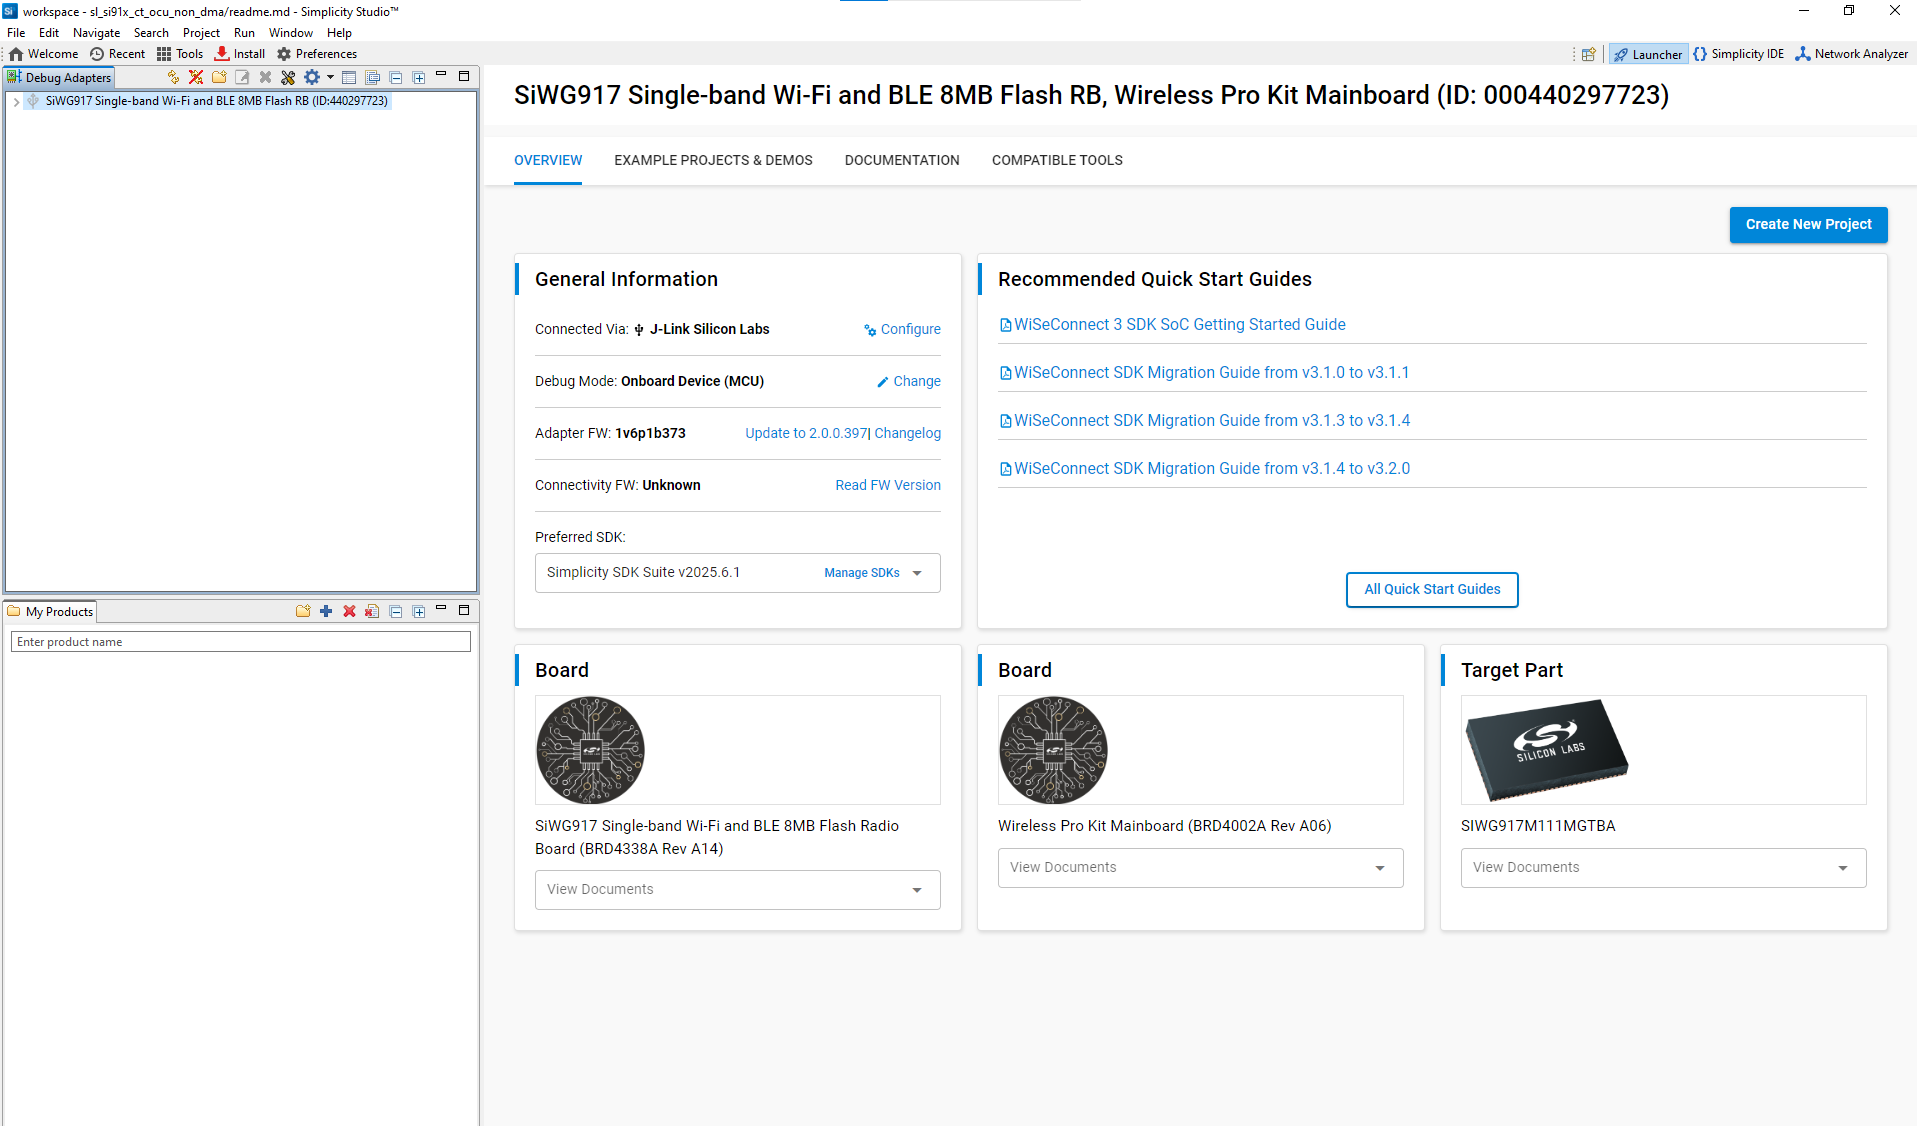Switch to Network Analyzer perspective
1917x1126 pixels.
coord(1851,54)
